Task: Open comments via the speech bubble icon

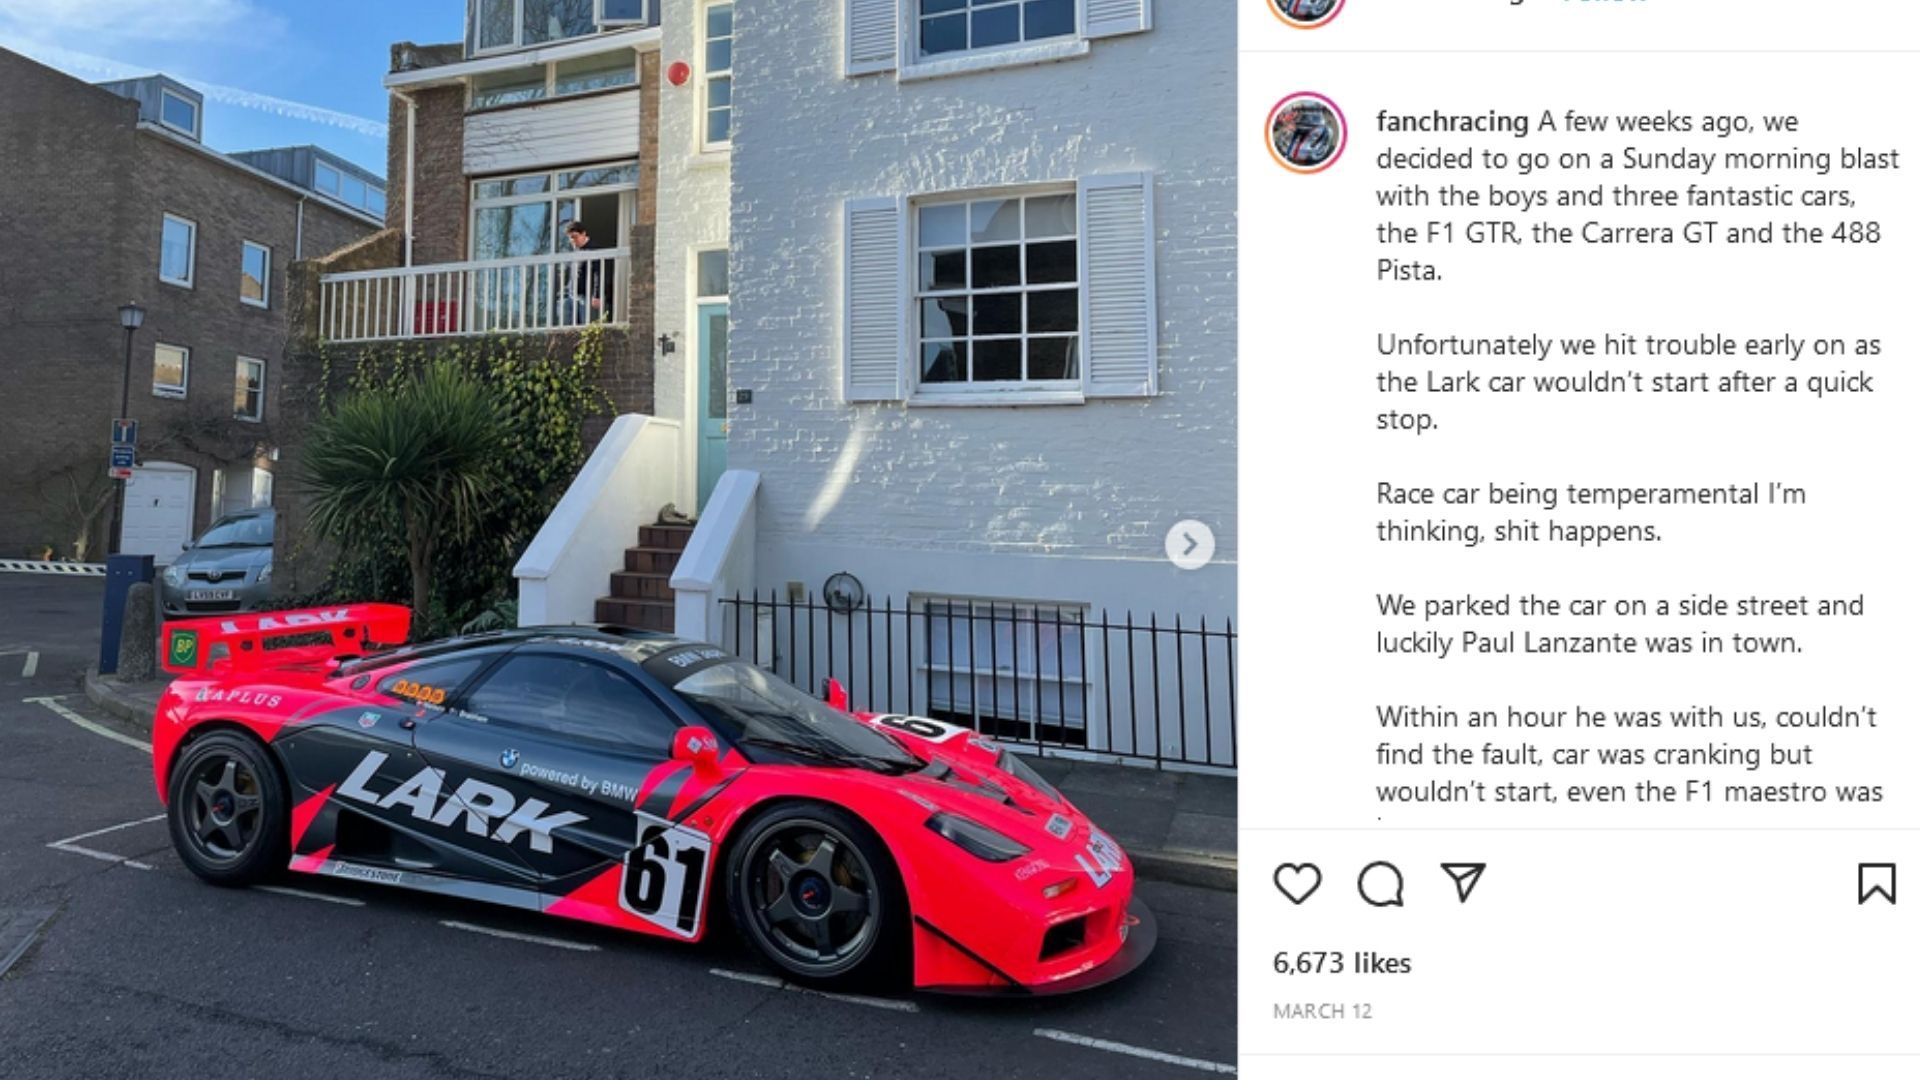Action: pos(1380,884)
